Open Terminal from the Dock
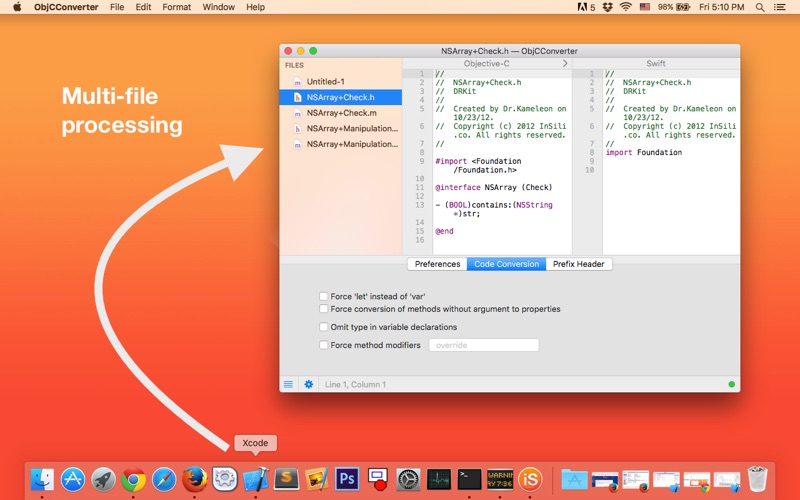Screen dimensions: 800x500 [x=469, y=480]
